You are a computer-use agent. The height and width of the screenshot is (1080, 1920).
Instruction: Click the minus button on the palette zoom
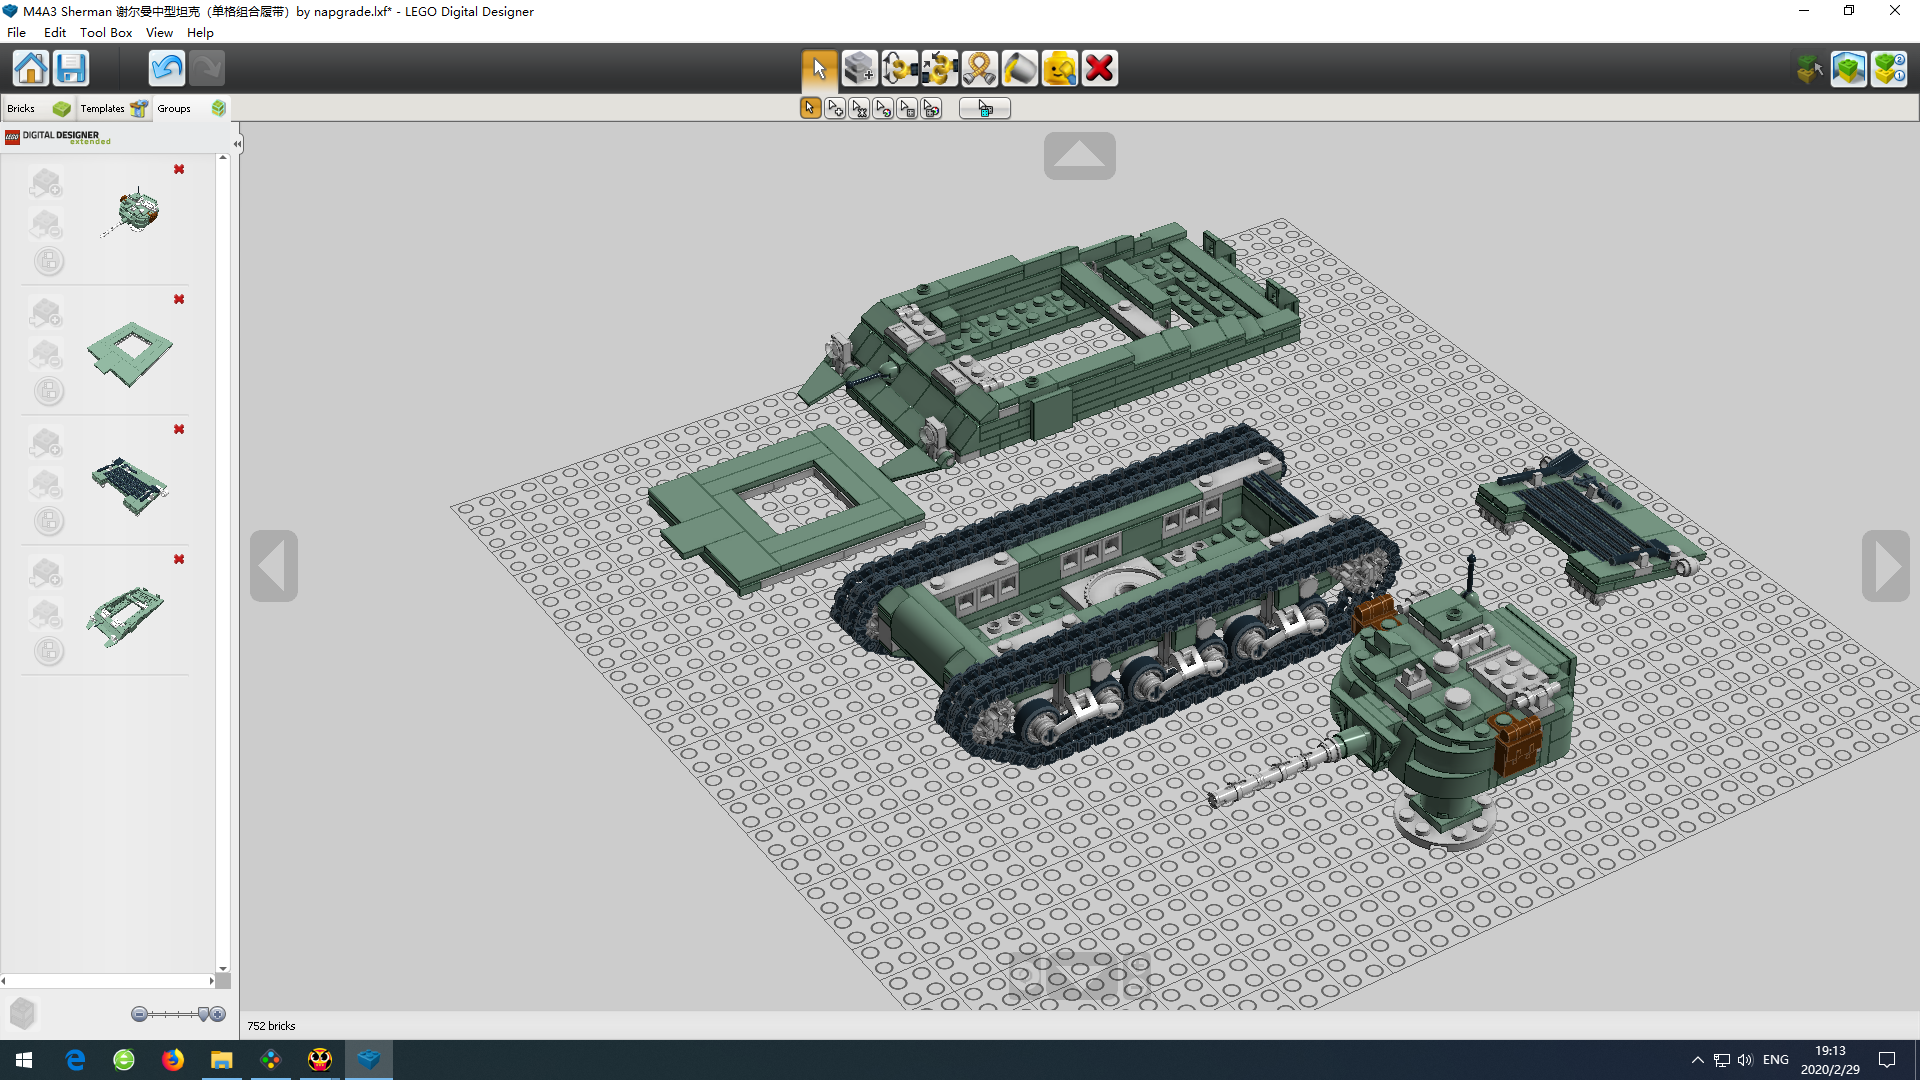point(139,1014)
